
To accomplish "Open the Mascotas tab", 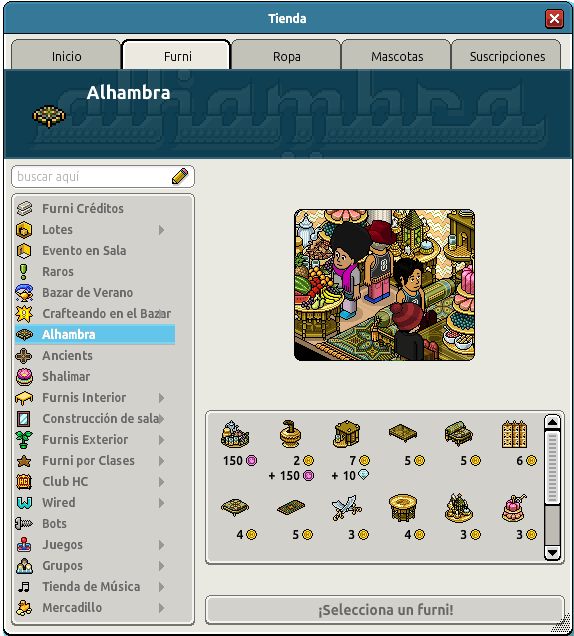I will (397, 55).
